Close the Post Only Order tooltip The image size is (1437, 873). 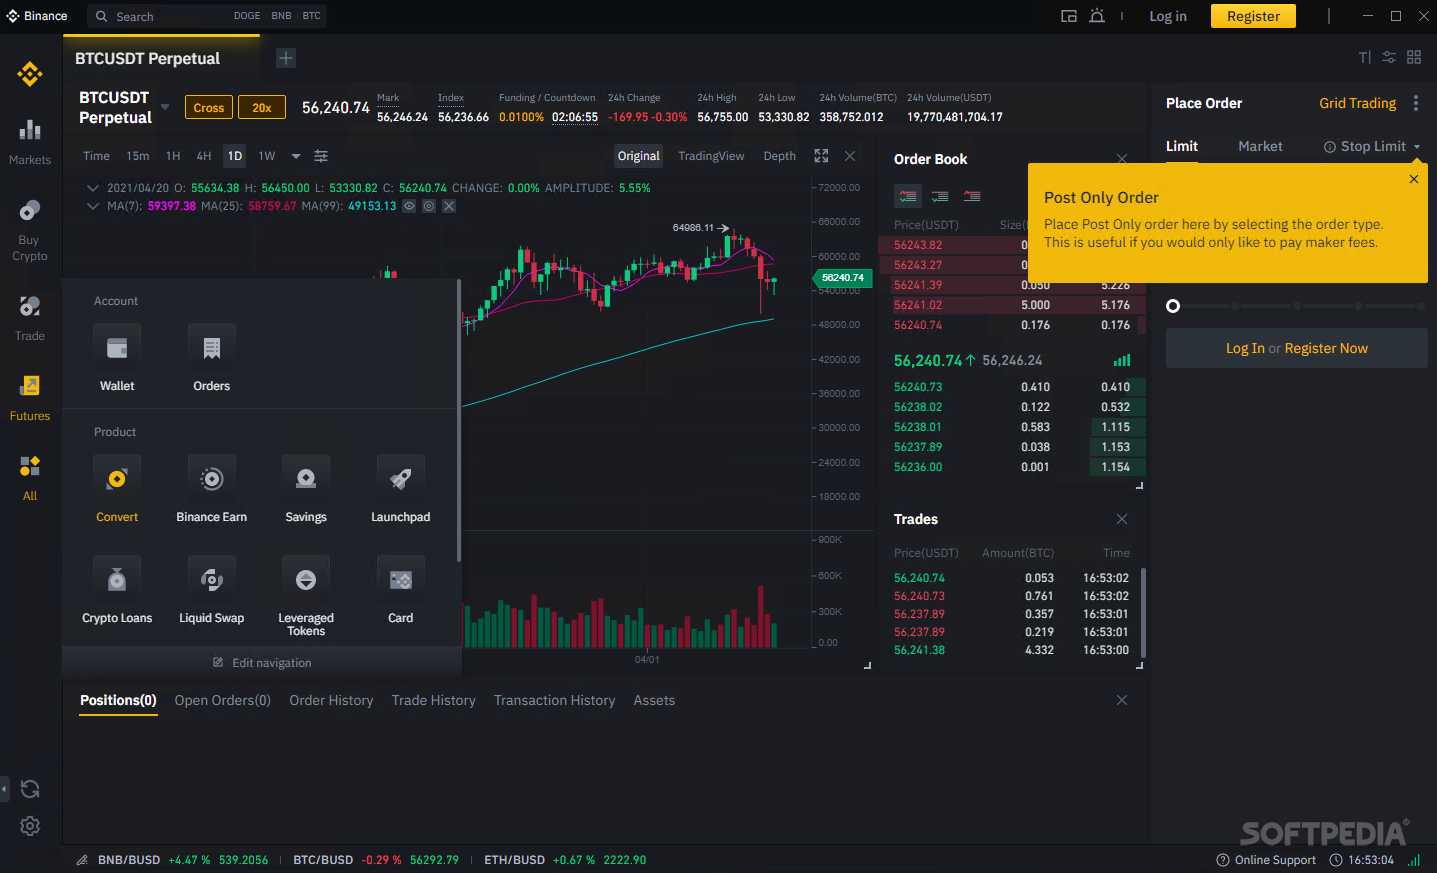tap(1414, 179)
